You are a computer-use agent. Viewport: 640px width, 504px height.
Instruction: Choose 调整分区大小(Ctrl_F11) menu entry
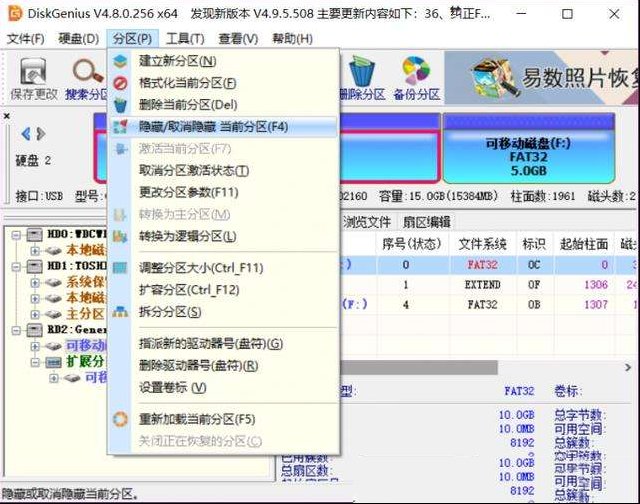coord(223,268)
